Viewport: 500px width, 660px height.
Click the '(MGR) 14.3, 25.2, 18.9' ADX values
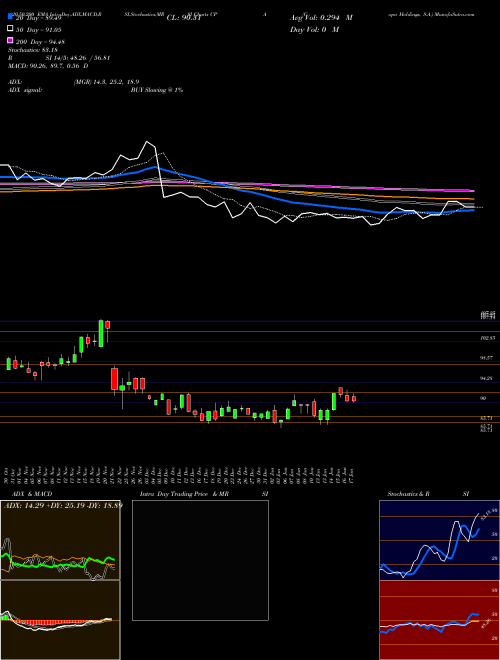(106, 82)
